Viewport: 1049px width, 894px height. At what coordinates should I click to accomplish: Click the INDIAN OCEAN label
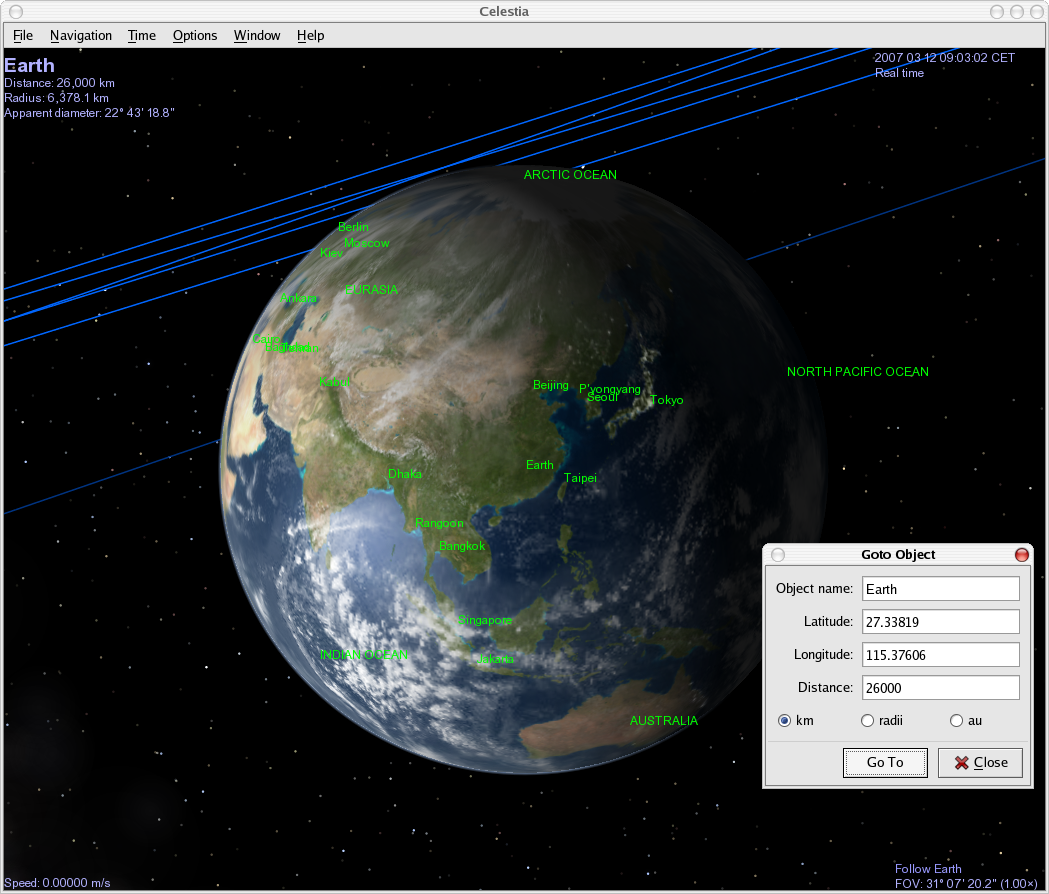click(x=364, y=655)
